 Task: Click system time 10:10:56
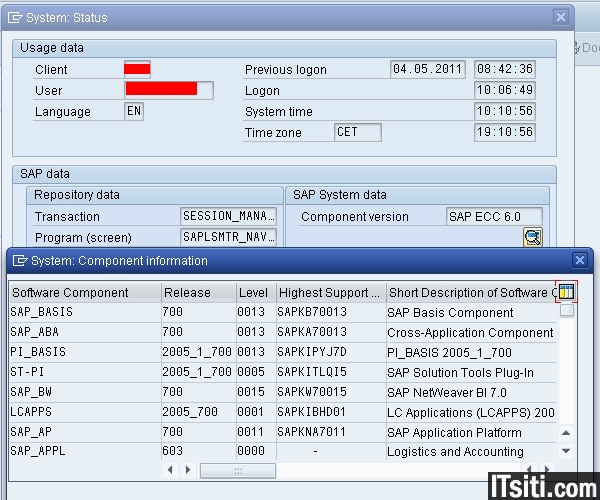pyautogui.click(x=505, y=111)
